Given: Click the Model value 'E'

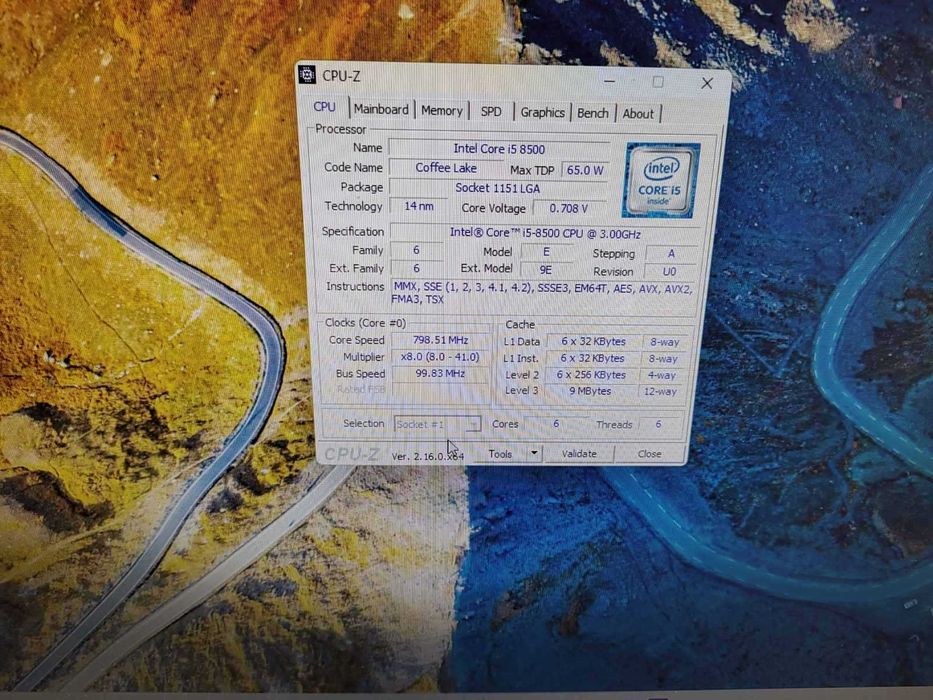Looking at the screenshot, I should pos(546,252).
